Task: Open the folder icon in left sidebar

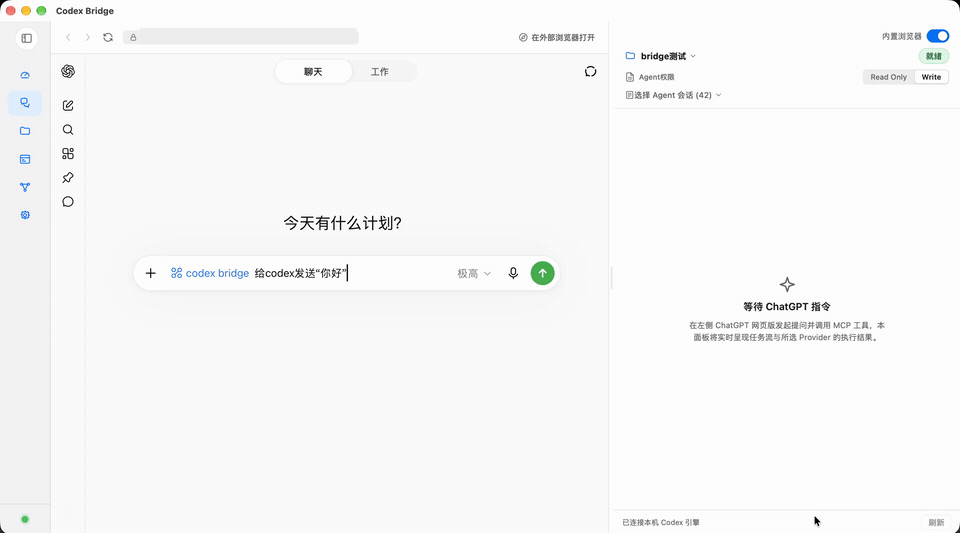Action: pos(25,131)
